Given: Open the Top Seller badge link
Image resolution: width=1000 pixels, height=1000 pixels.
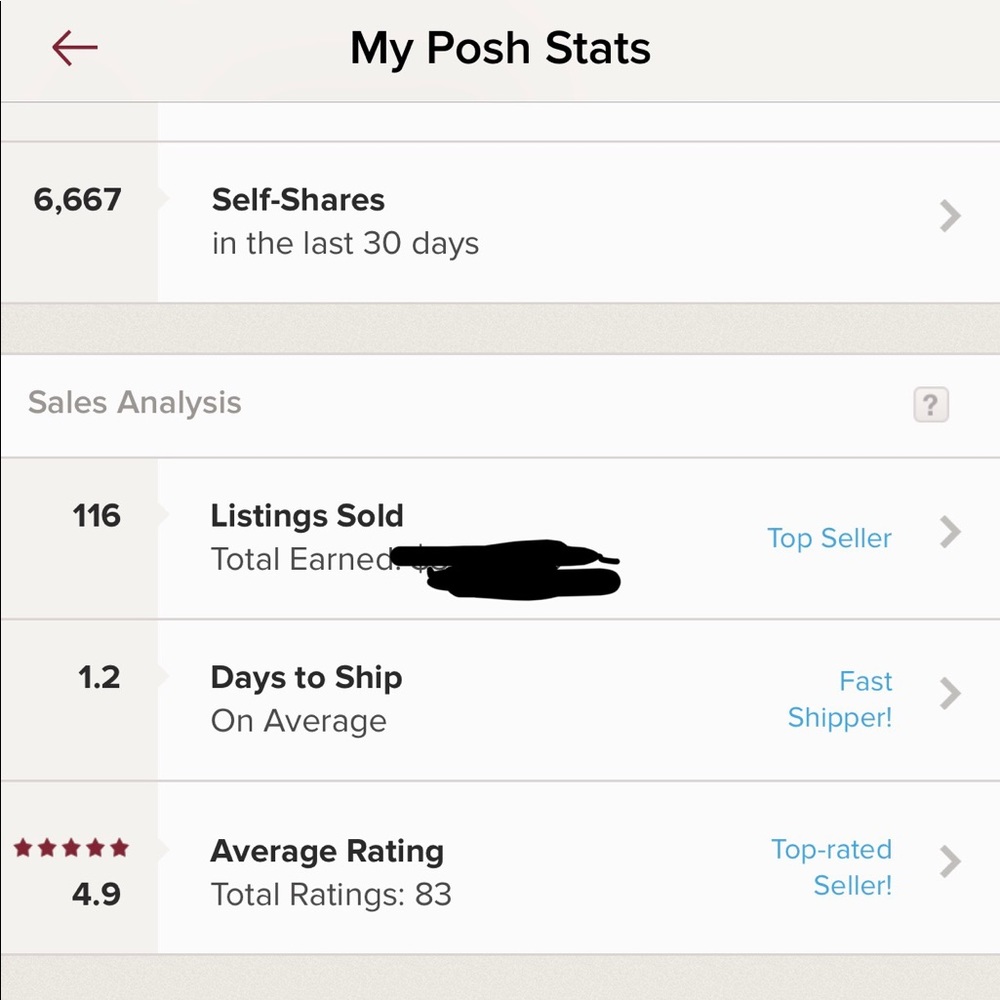Looking at the screenshot, I should point(830,538).
